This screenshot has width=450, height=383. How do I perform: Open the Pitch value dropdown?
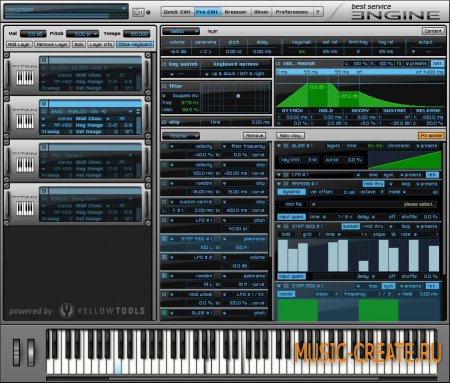(82, 34)
